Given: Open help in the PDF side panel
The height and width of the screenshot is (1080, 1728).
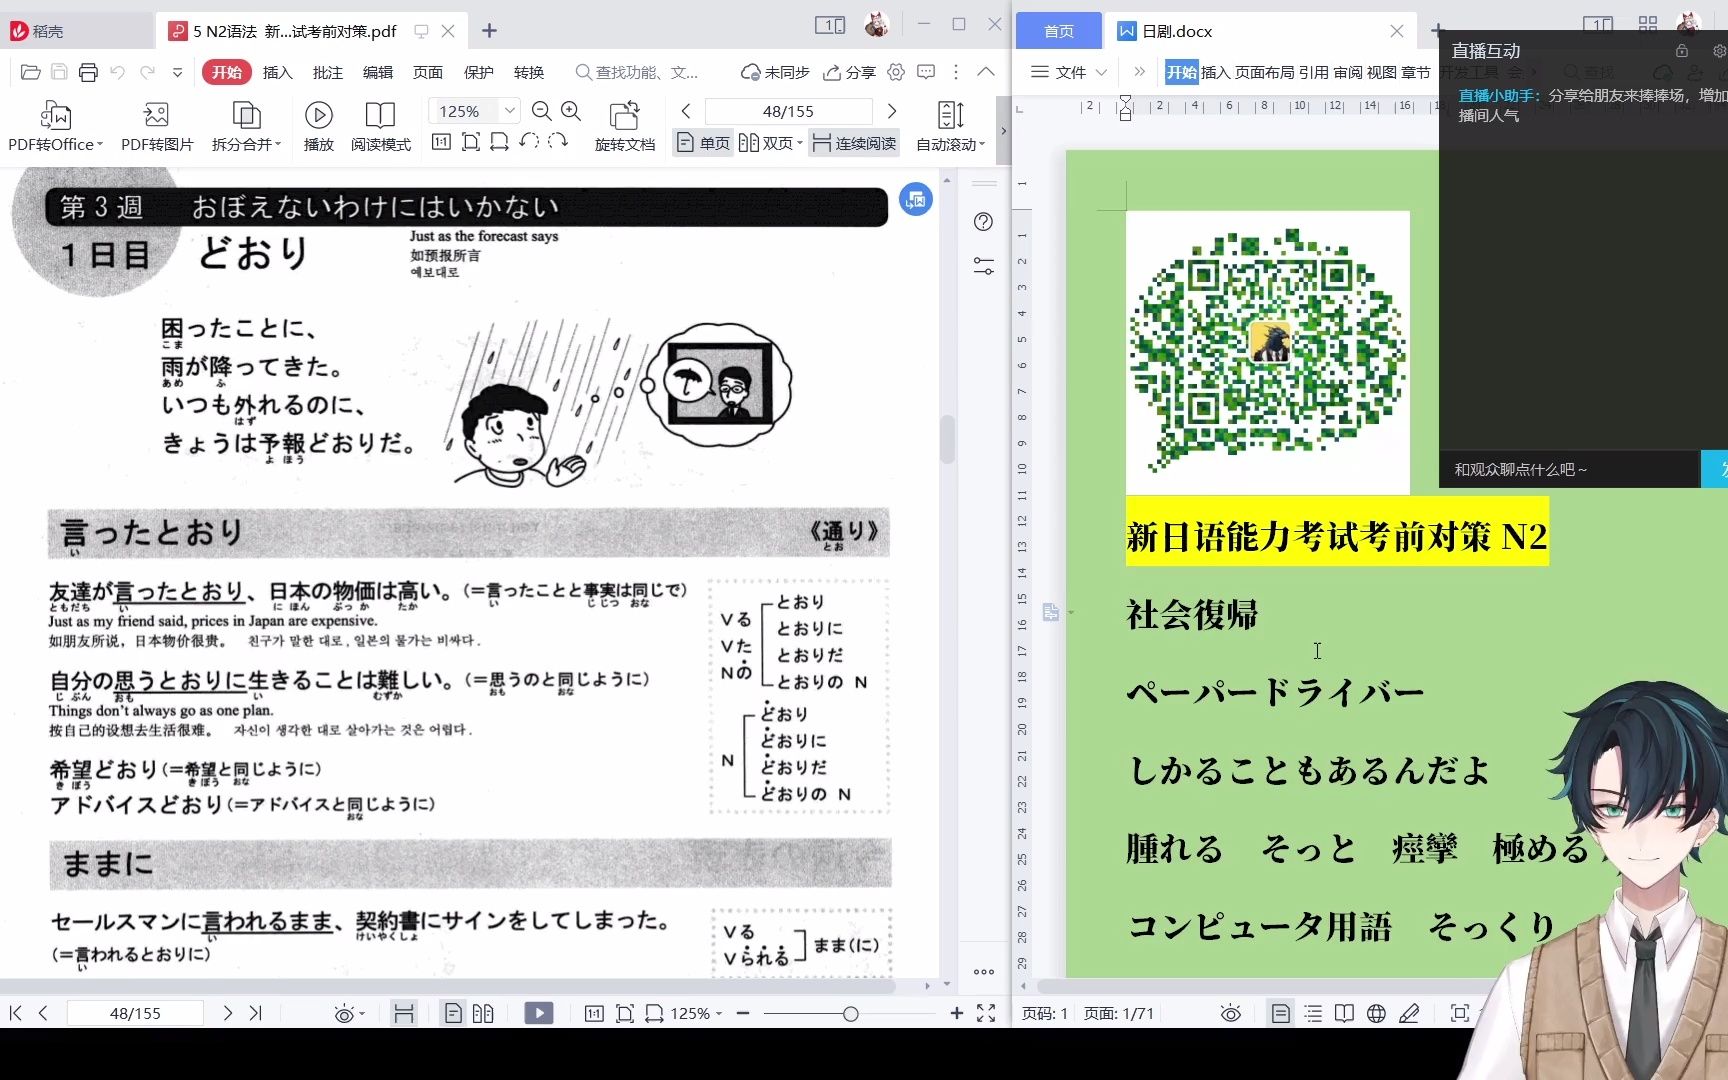Looking at the screenshot, I should [x=983, y=222].
